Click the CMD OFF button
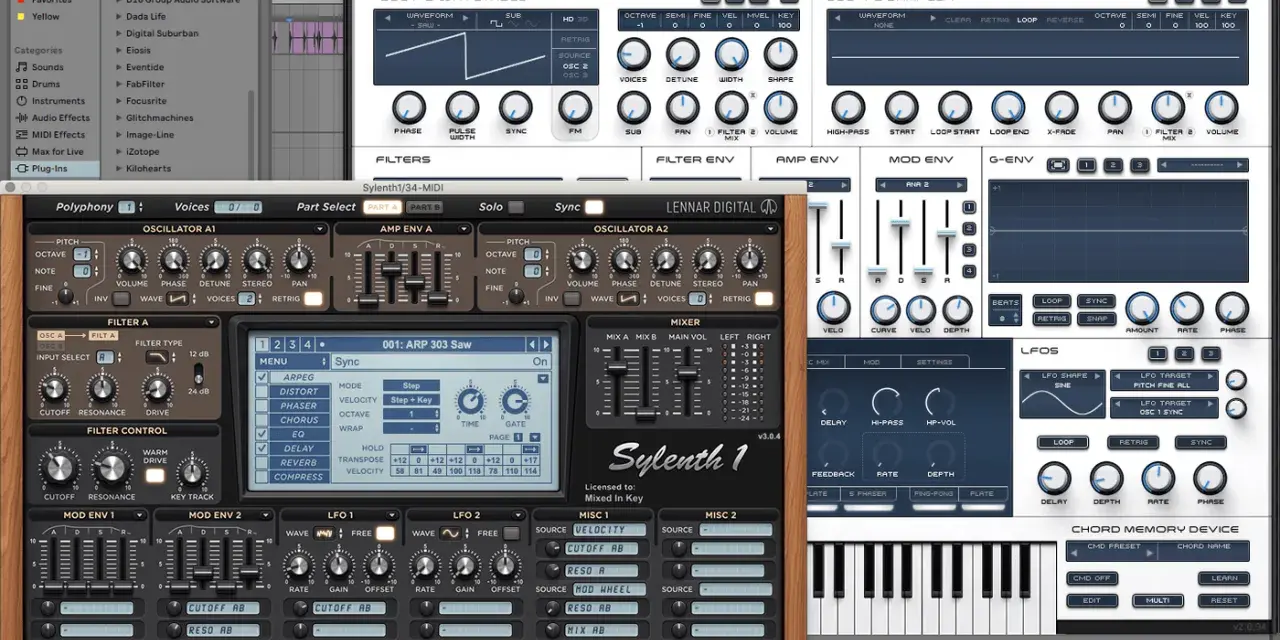 (1092, 578)
